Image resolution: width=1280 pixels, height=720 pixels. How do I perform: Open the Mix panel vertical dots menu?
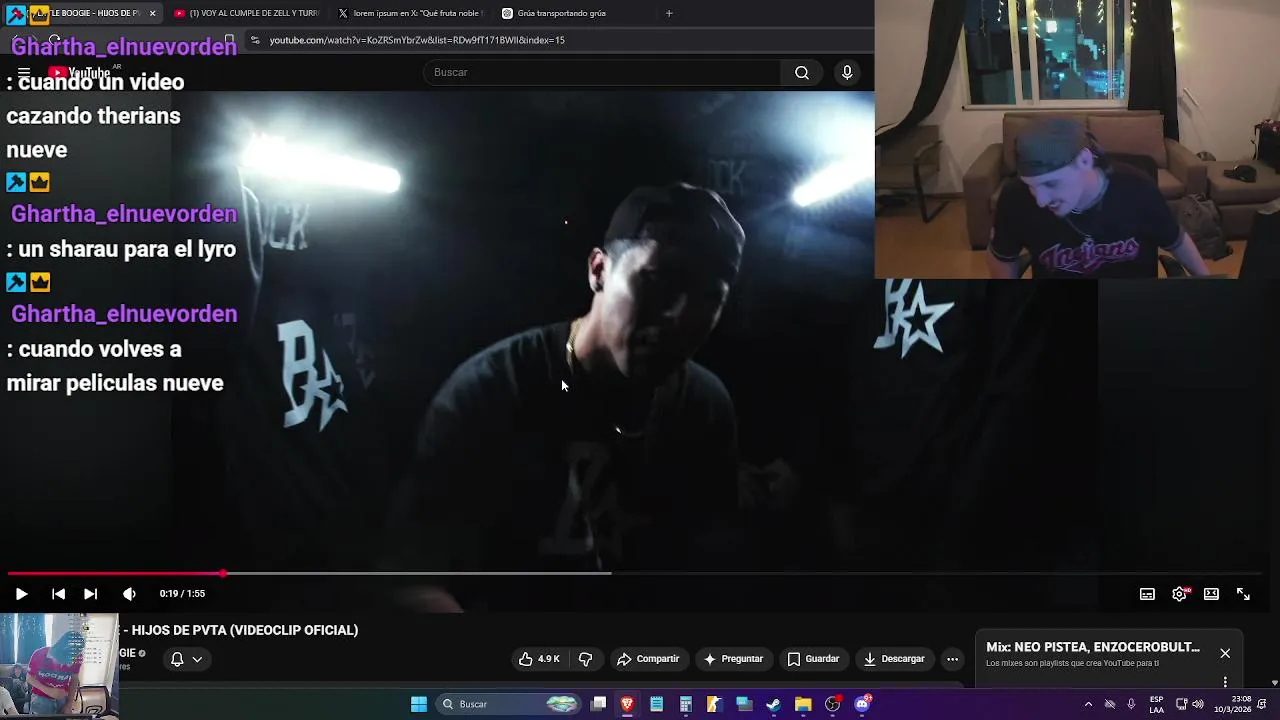point(1225,682)
